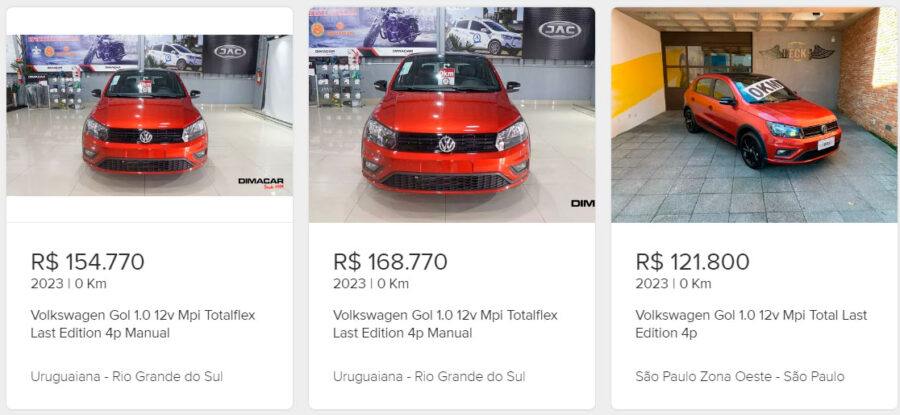
Task: Open the R$ 154.770 Gol listing photo
Action: 149,115
